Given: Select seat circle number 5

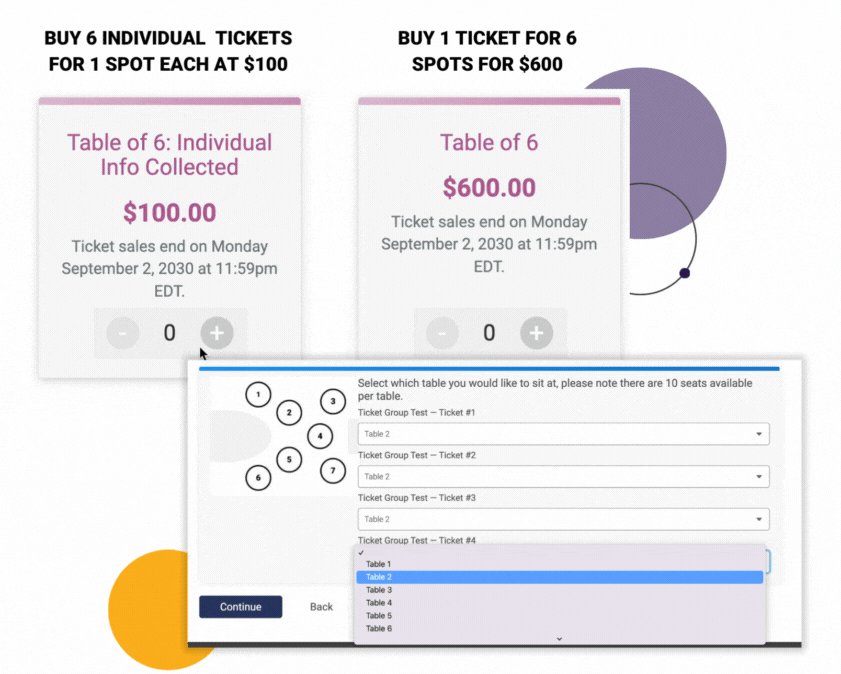Looking at the screenshot, I should (289, 460).
